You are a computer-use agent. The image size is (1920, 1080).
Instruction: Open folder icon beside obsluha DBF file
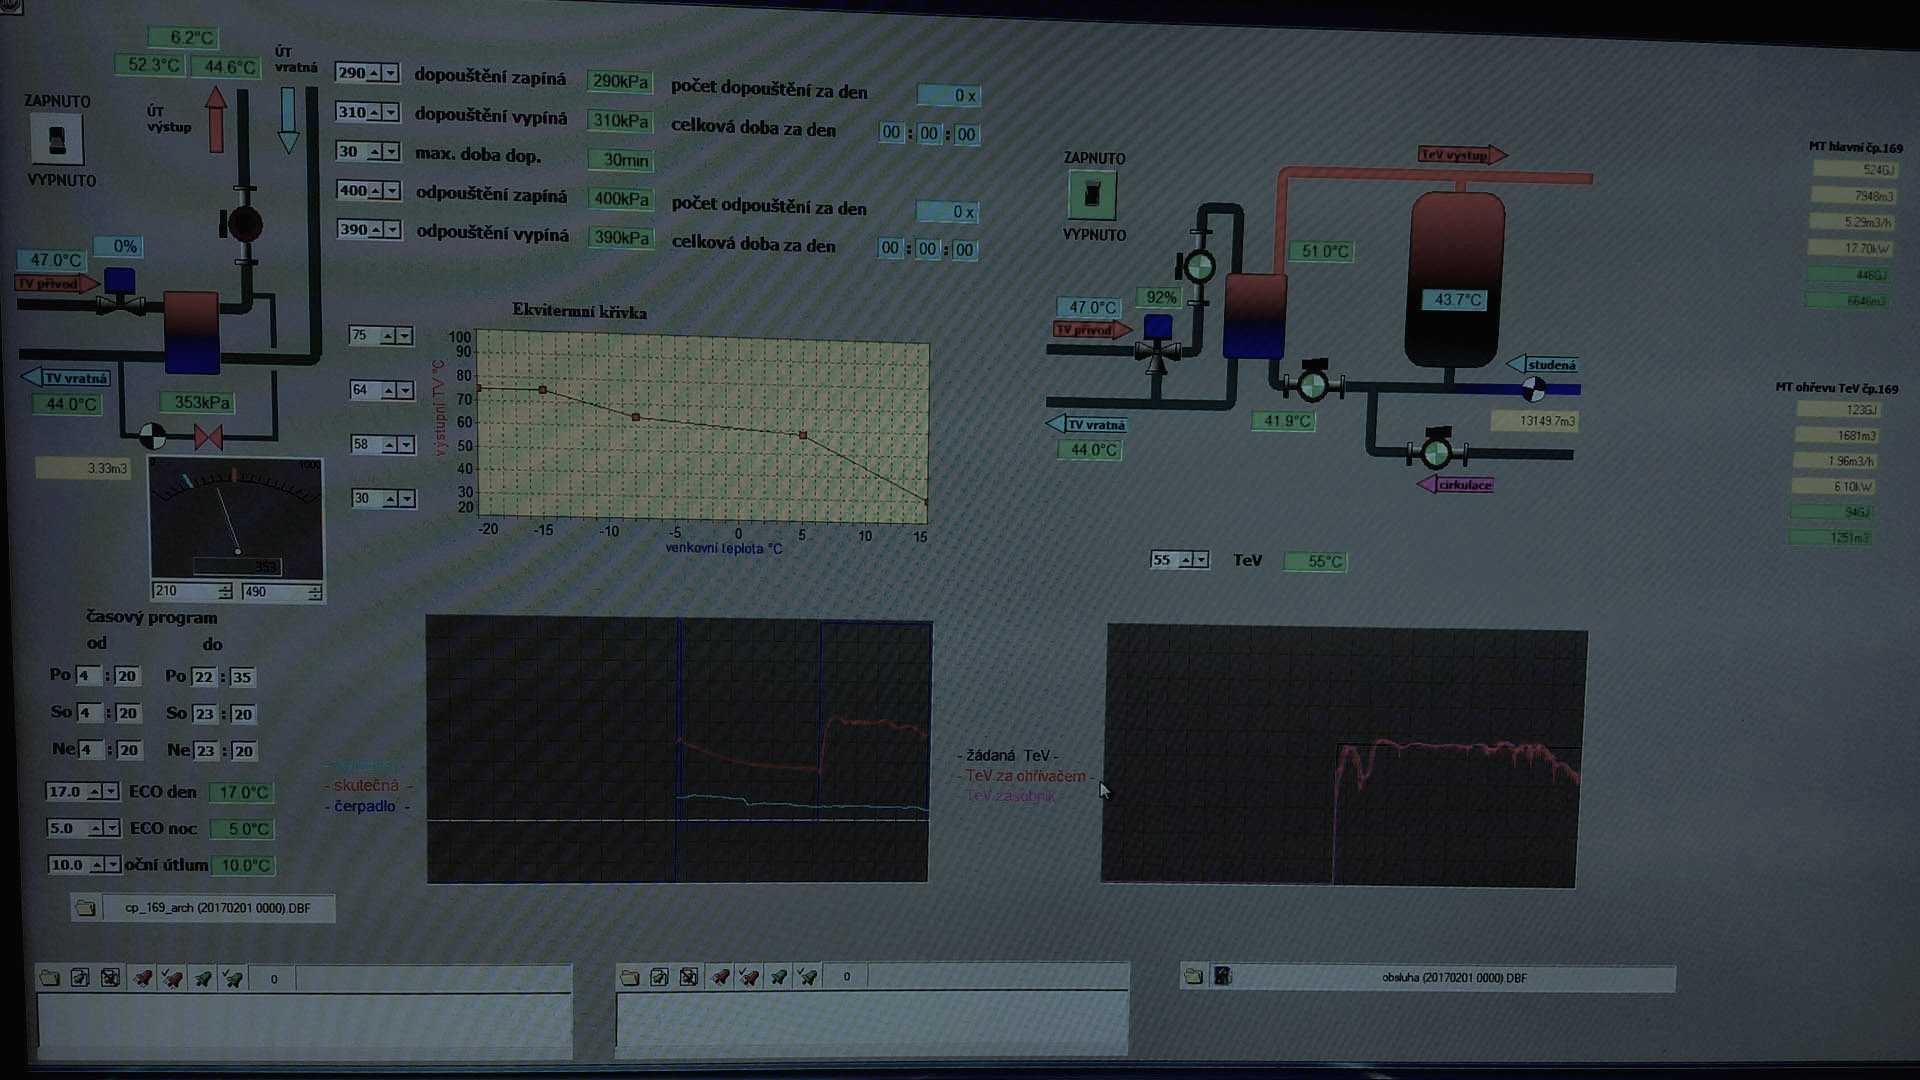tap(1193, 976)
